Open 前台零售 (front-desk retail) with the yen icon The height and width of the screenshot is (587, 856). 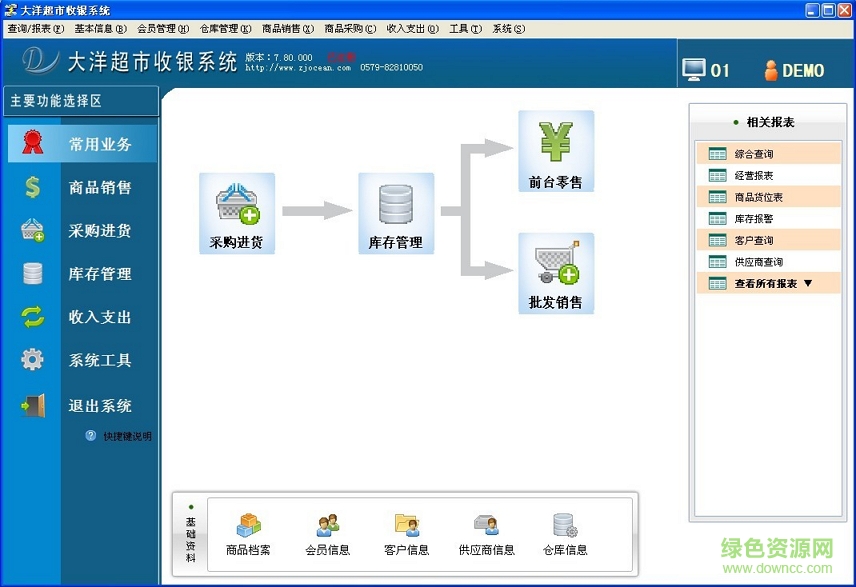556,148
